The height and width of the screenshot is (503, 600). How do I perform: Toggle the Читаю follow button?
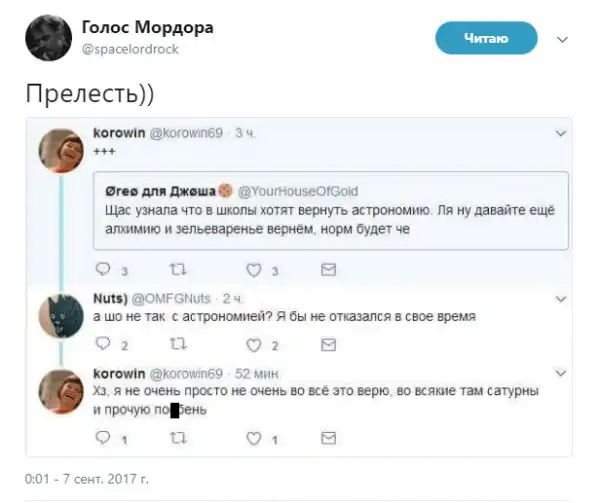(x=487, y=38)
